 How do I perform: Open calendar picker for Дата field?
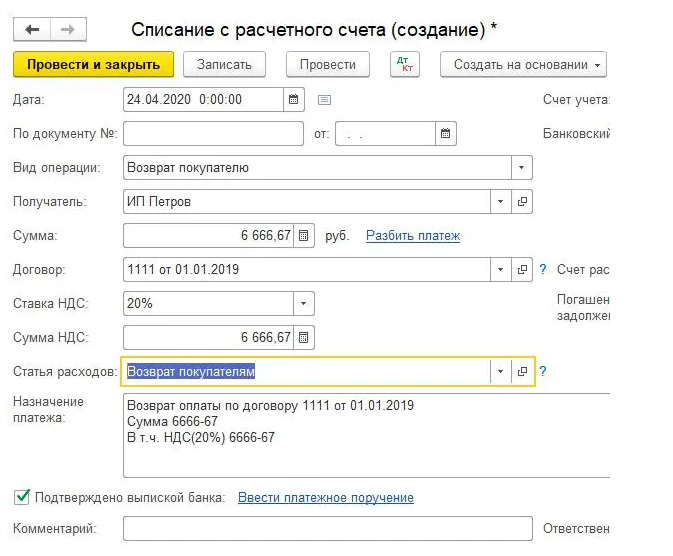click(294, 100)
